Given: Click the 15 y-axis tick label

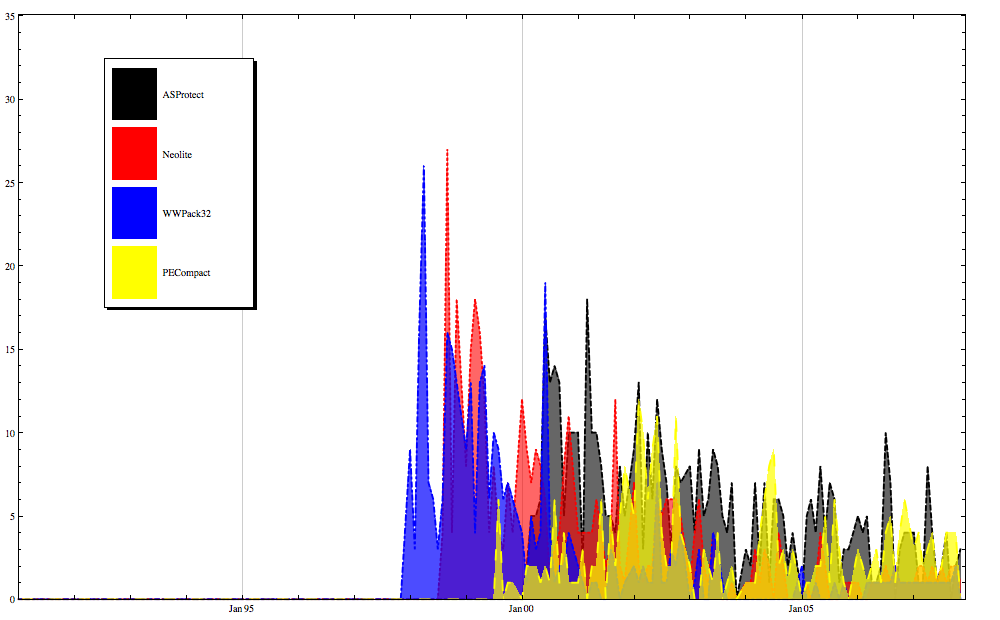Looking at the screenshot, I should coord(10,350).
